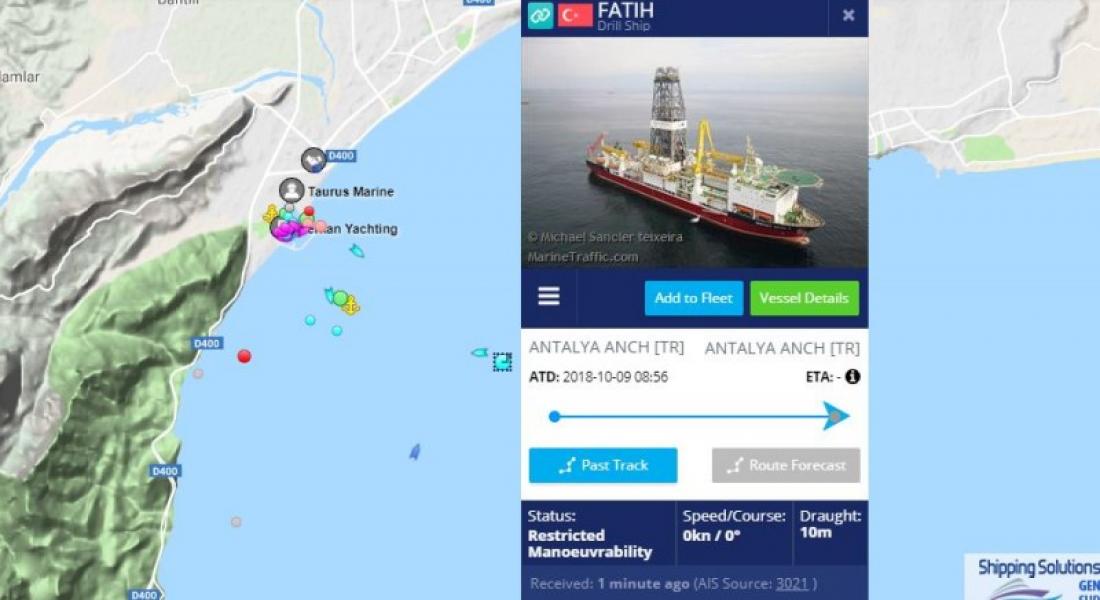Image resolution: width=1100 pixels, height=600 pixels.
Task: Select the yellow anchor icon near green dot
Action: pyautogui.click(x=351, y=305)
